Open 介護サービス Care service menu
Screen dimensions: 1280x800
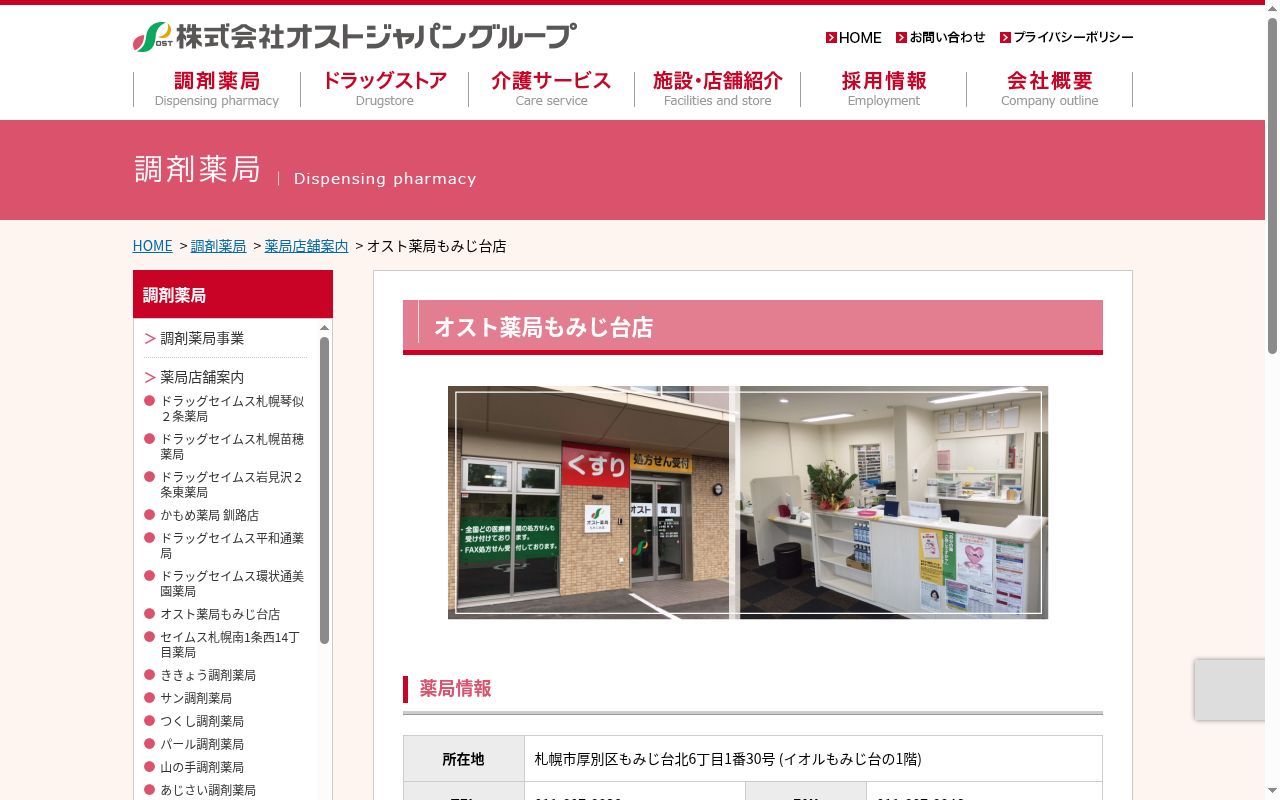(x=551, y=89)
